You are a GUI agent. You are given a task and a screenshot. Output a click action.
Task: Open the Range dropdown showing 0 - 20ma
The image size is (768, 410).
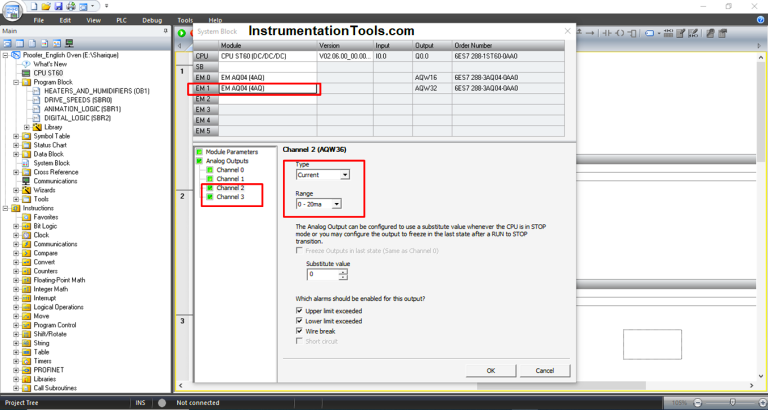pos(323,204)
